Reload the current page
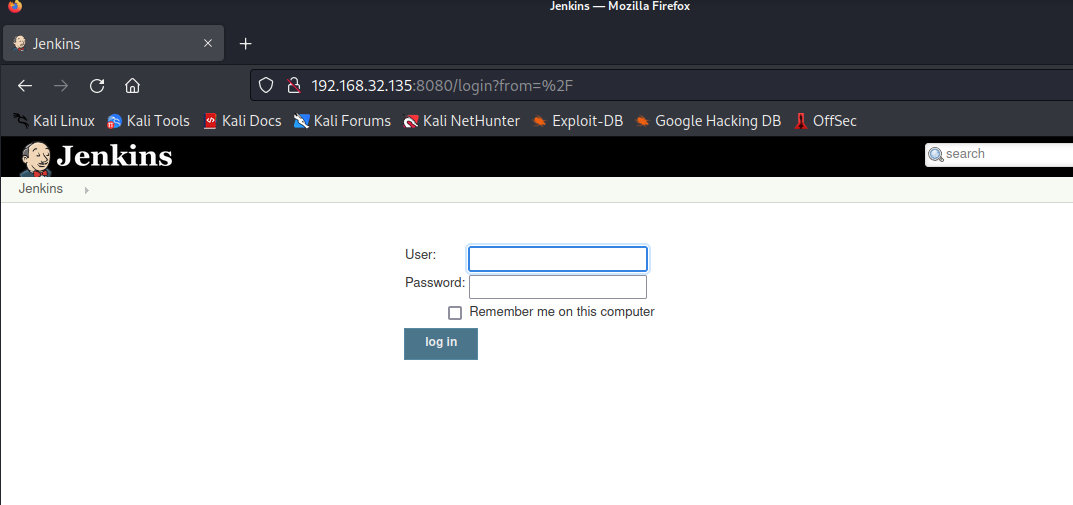 (x=97, y=86)
